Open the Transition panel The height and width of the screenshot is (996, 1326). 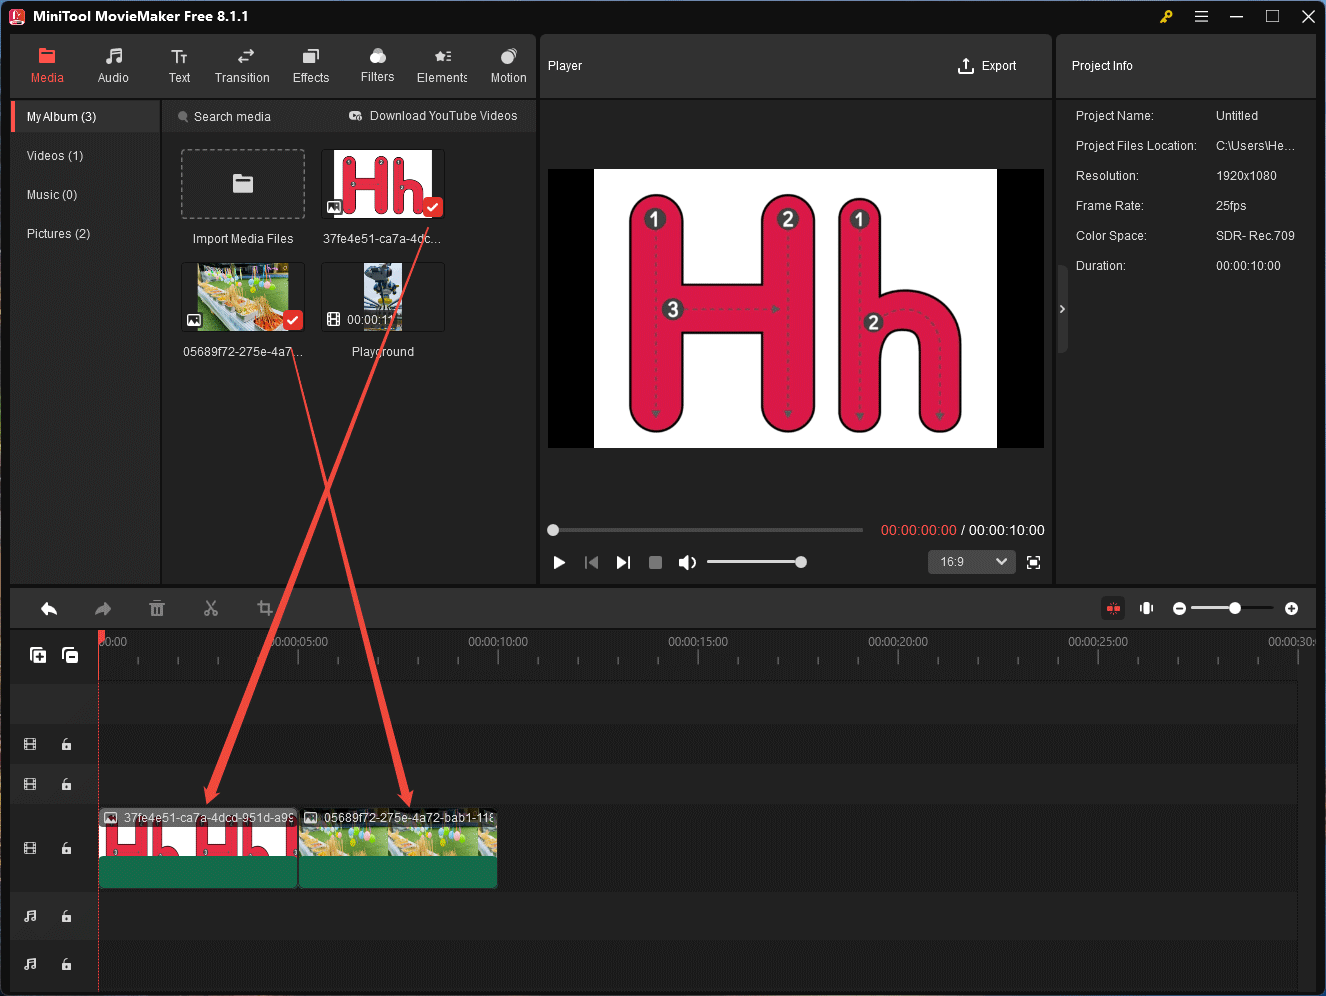[242, 65]
